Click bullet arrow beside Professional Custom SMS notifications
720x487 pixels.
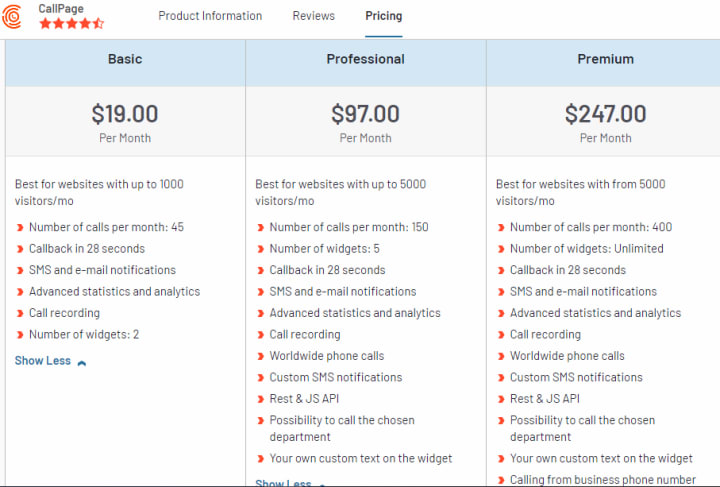point(261,378)
